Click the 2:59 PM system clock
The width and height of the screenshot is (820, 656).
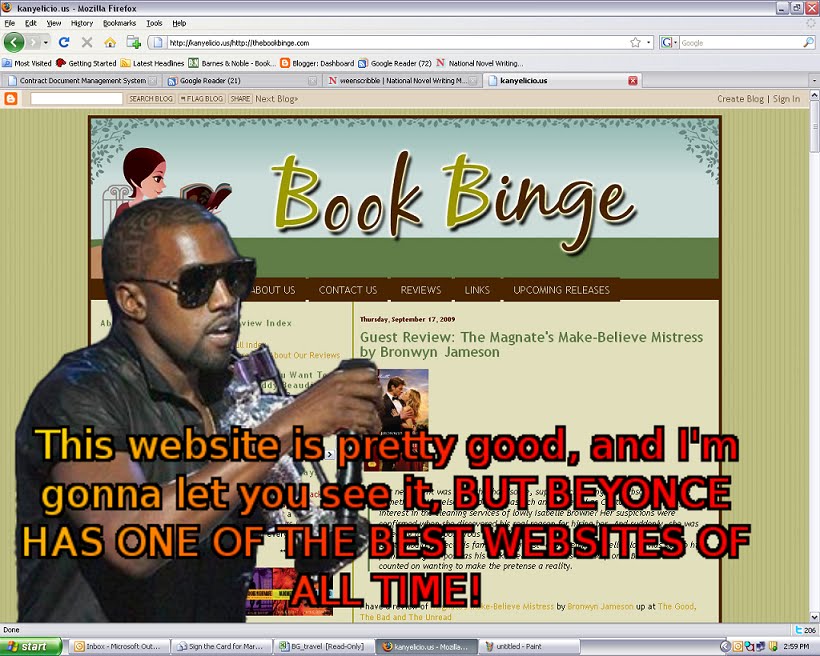(796, 647)
